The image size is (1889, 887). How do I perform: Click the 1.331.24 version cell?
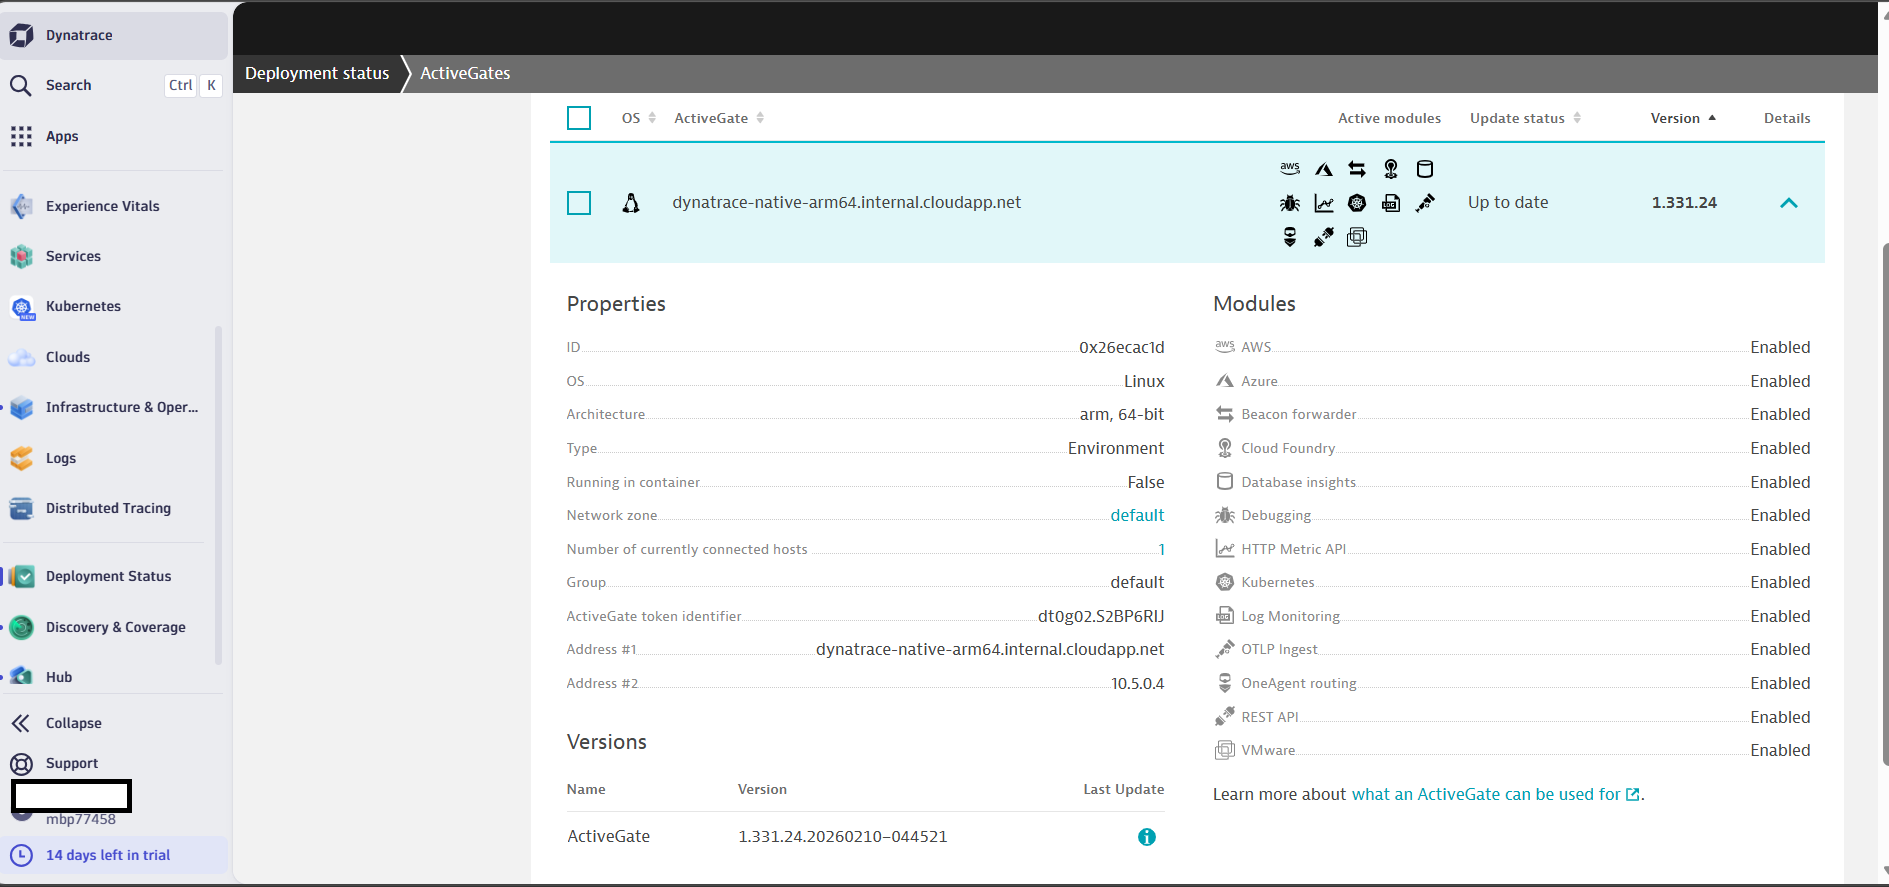tap(1684, 202)
